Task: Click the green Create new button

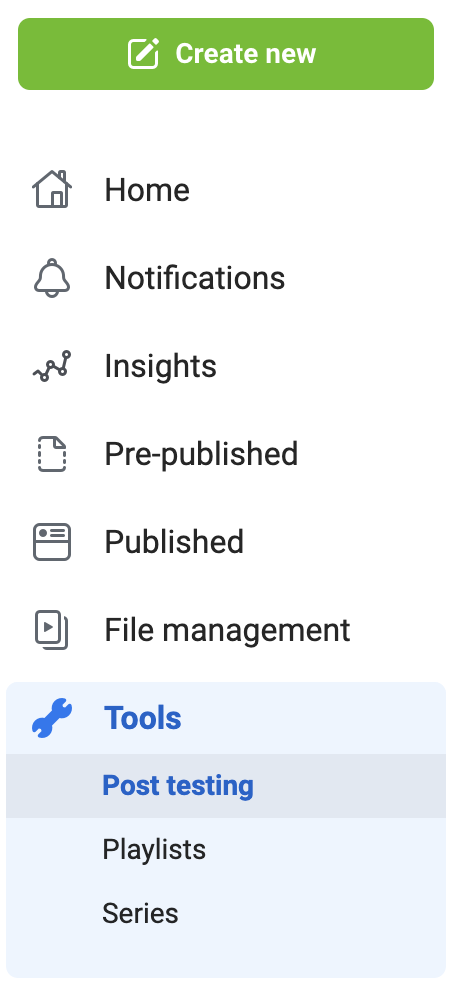Action: 226,54
